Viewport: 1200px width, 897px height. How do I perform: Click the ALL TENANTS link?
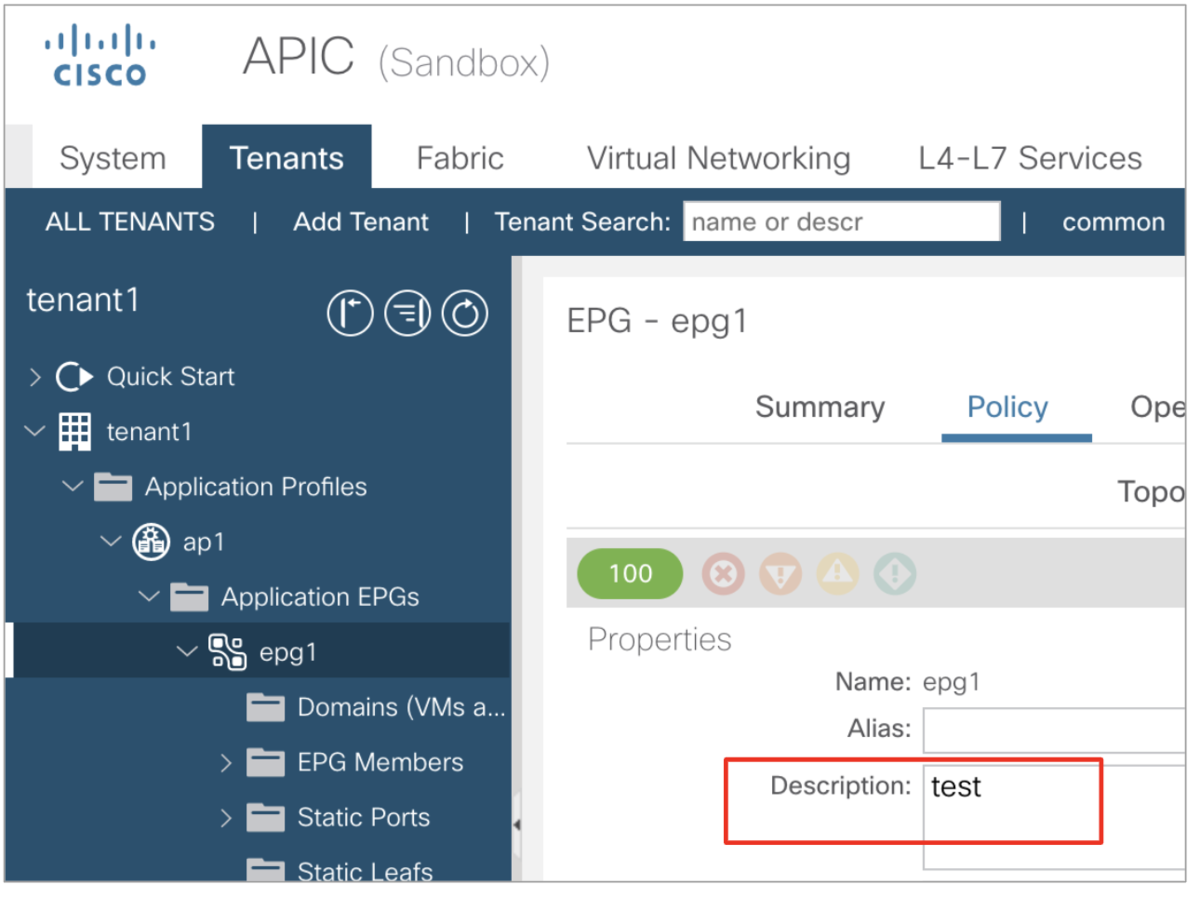tap(130, 222)
